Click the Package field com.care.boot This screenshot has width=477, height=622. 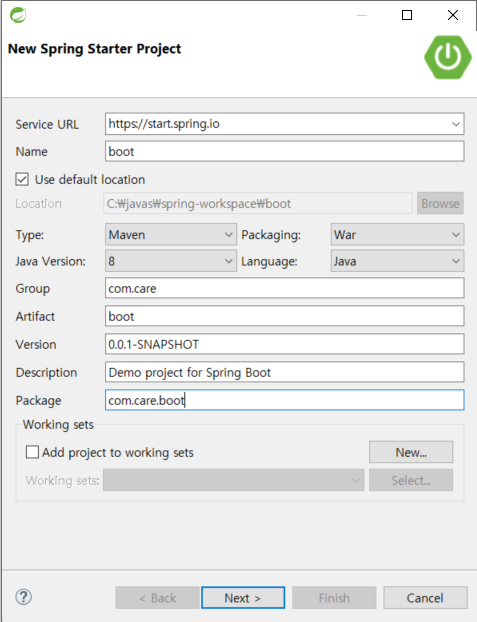285,400
